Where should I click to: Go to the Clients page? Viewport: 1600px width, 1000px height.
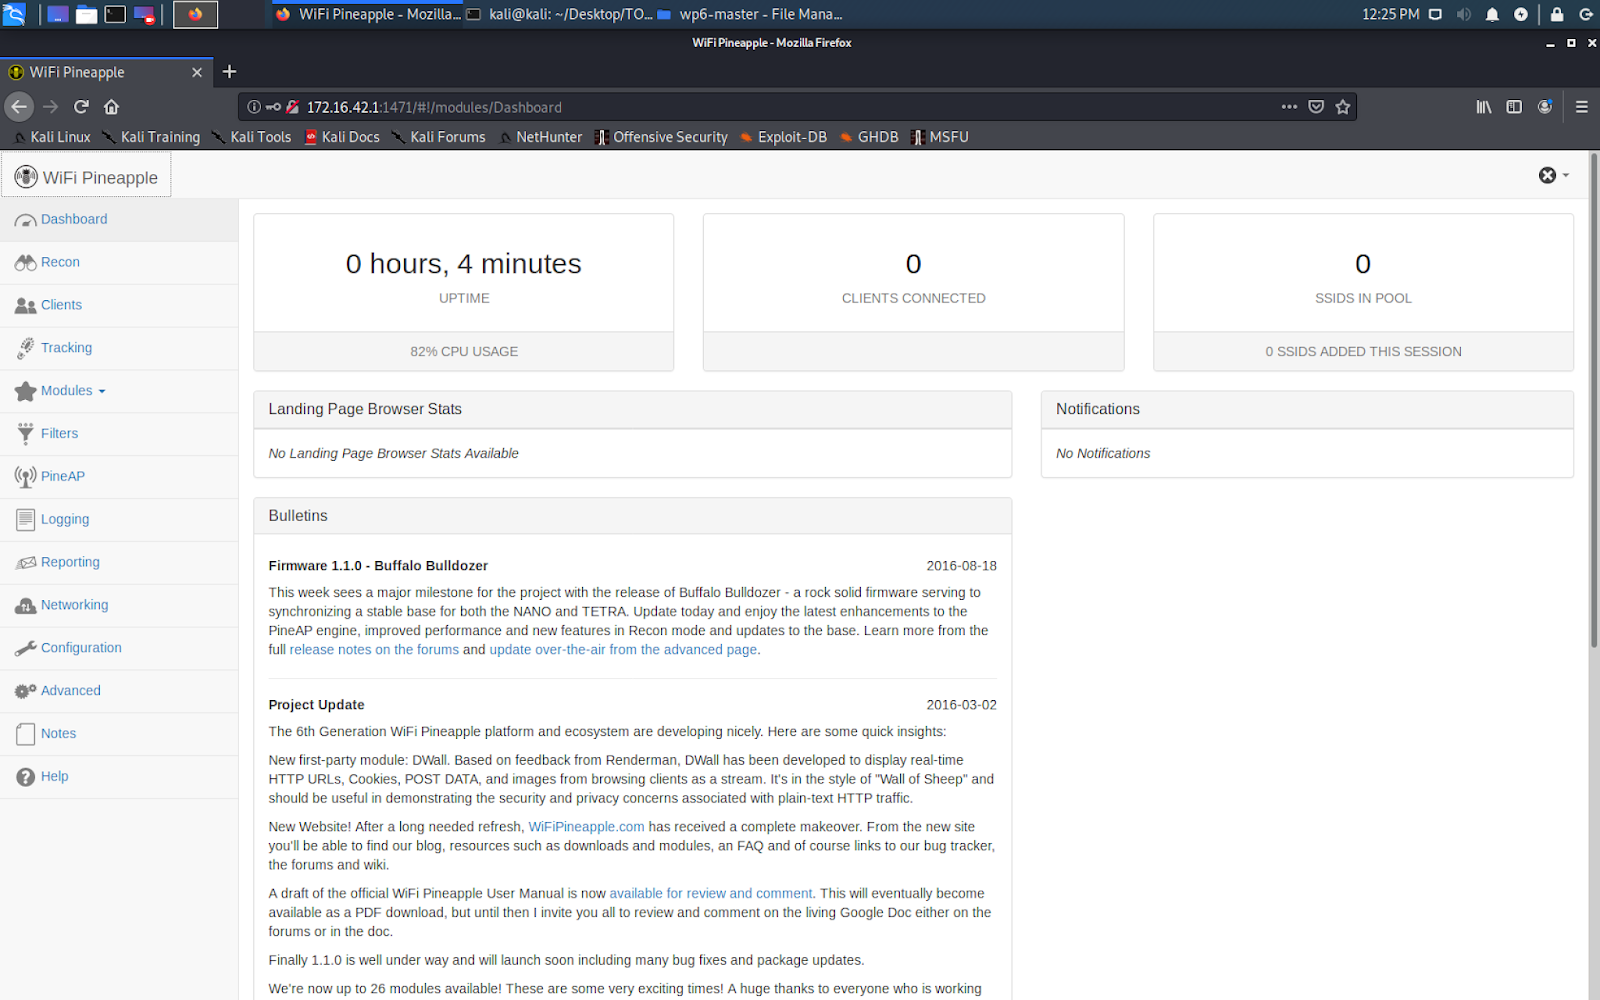click(119, 306)
